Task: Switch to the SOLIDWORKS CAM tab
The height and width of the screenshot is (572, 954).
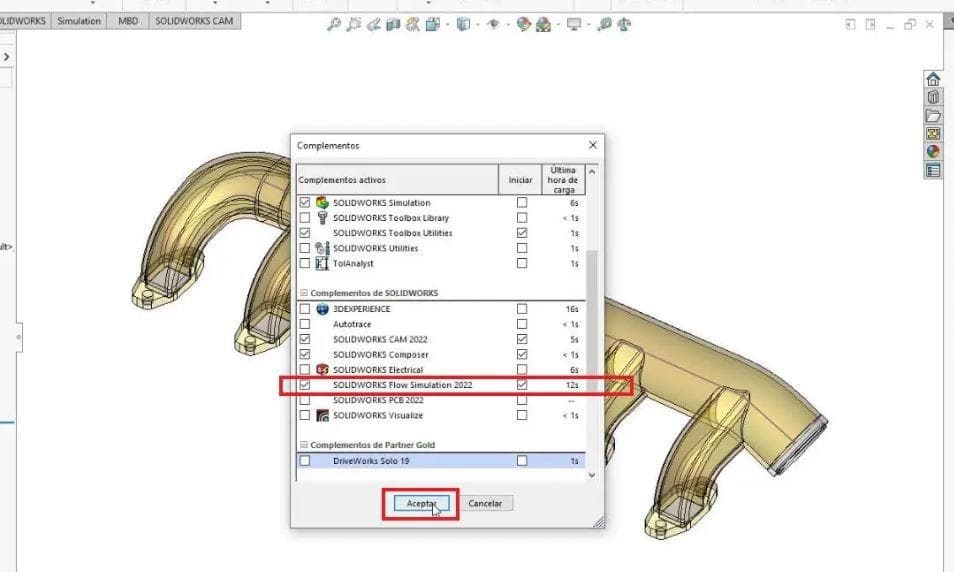Action: [x=194, y=21]
